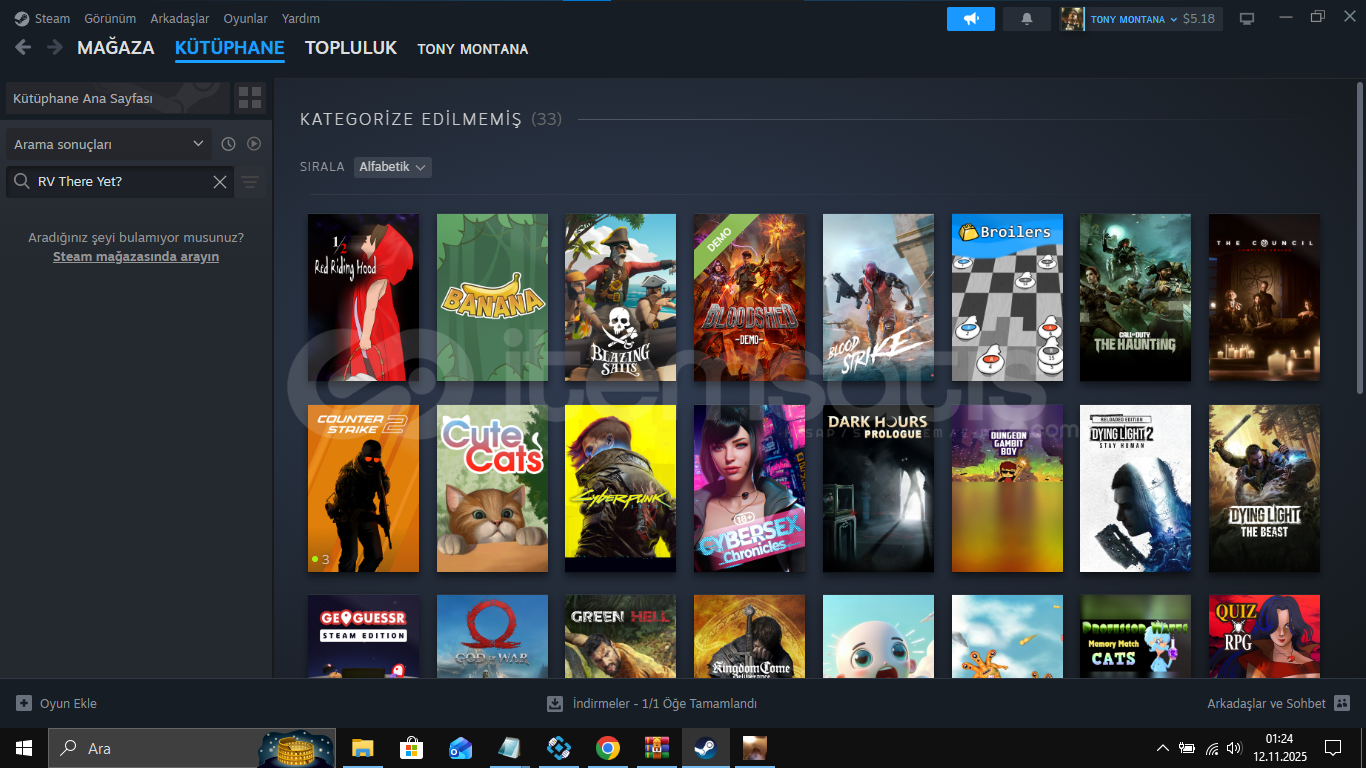The width and height of the screenshot is (1366, 768).
Task: Go to the TOPLULUK tab
Action: (x=351, y=48)
